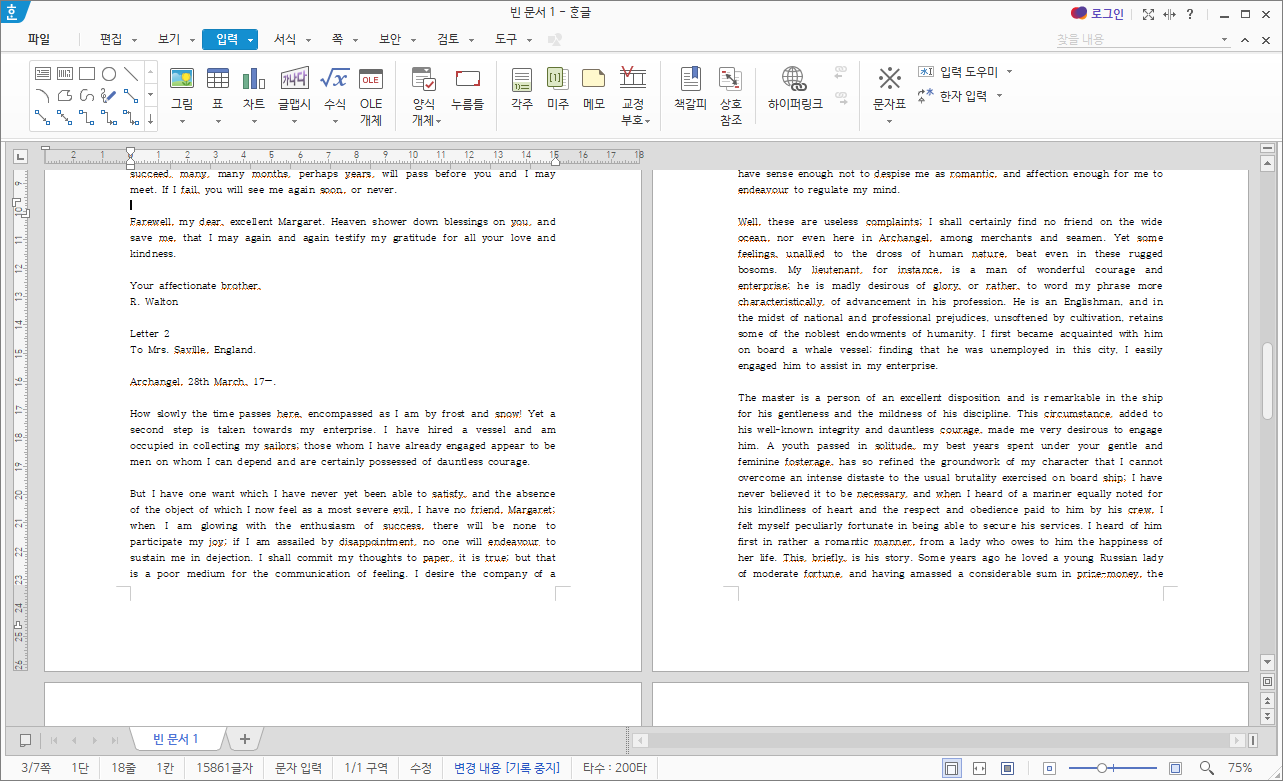Click the horizontal scrollbar track
The width and height of the screenshot is (1283, 781).
pyautogui.click(x=940, y=740)
